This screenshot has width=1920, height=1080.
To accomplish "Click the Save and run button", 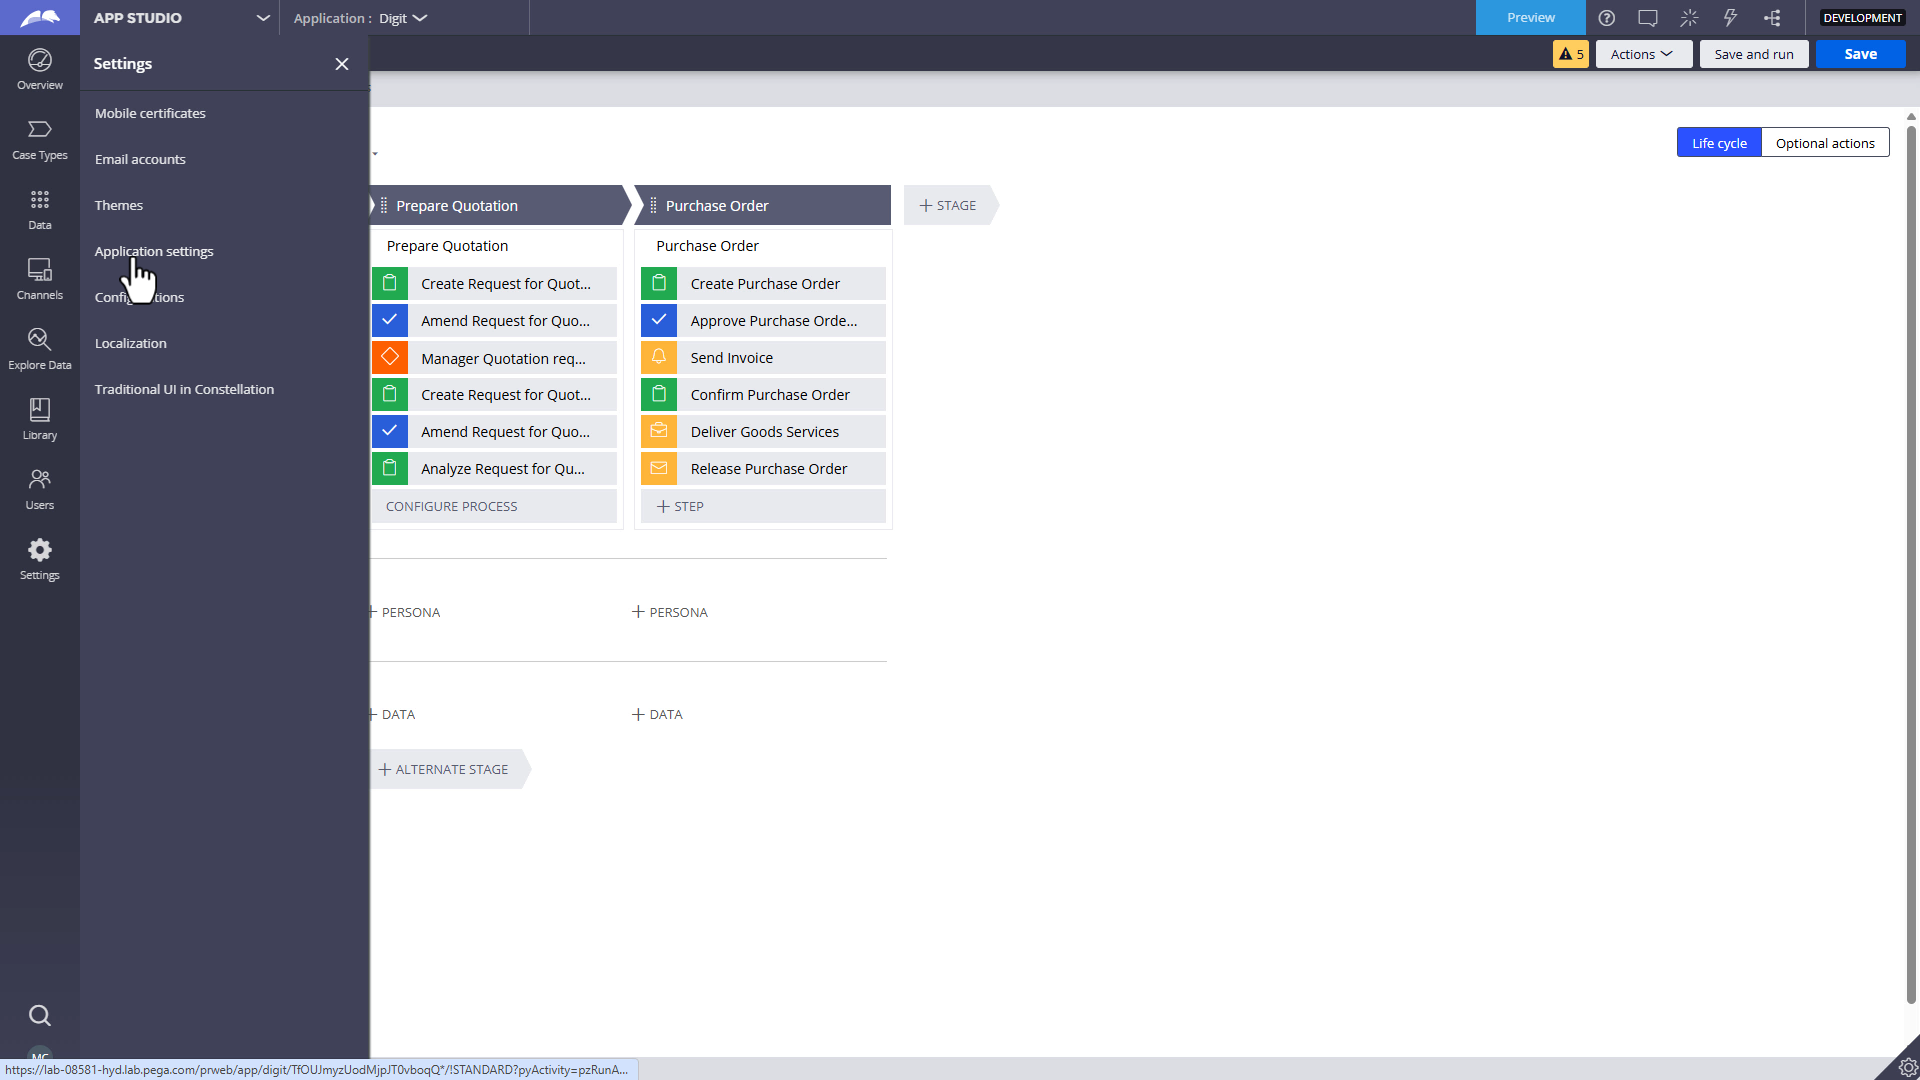I will point(1753,54).
